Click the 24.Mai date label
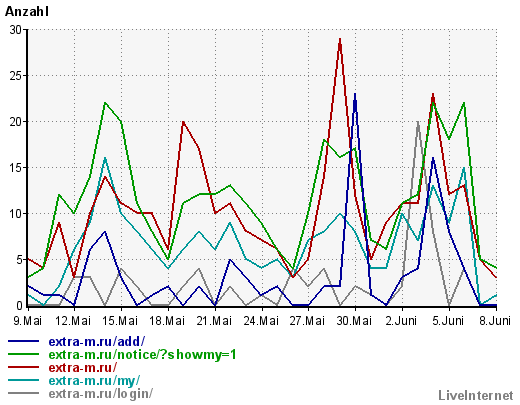The image size is (520, 405). [261, 321]
